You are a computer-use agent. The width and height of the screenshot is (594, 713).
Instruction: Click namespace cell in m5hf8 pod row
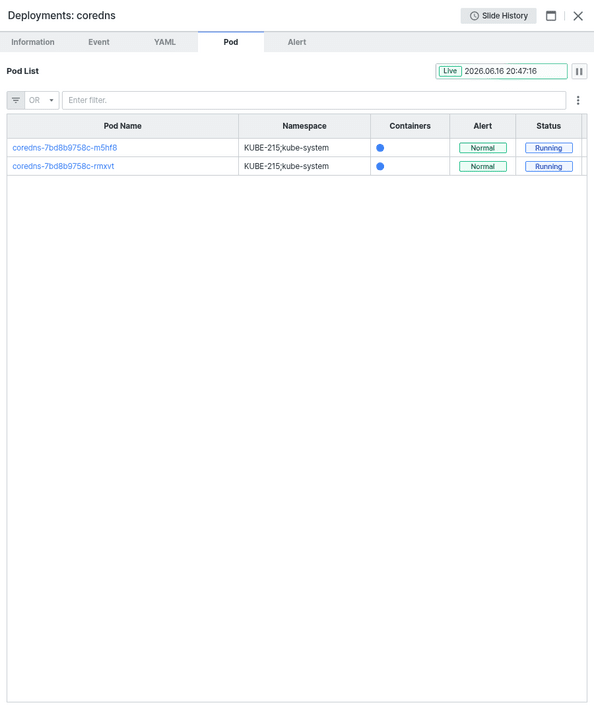tap(304, 148)
